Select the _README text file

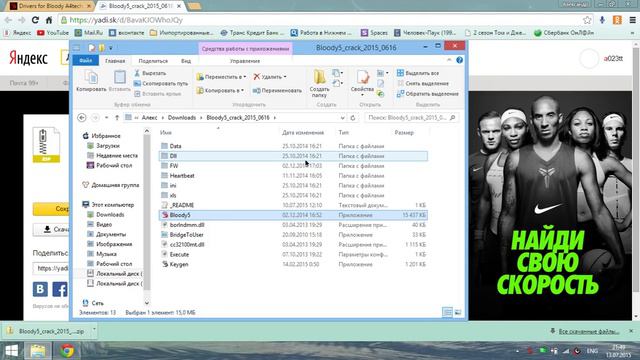pos(293,205)
